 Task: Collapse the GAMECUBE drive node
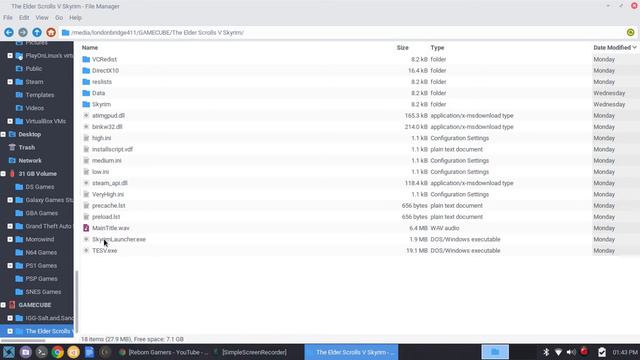3,305
